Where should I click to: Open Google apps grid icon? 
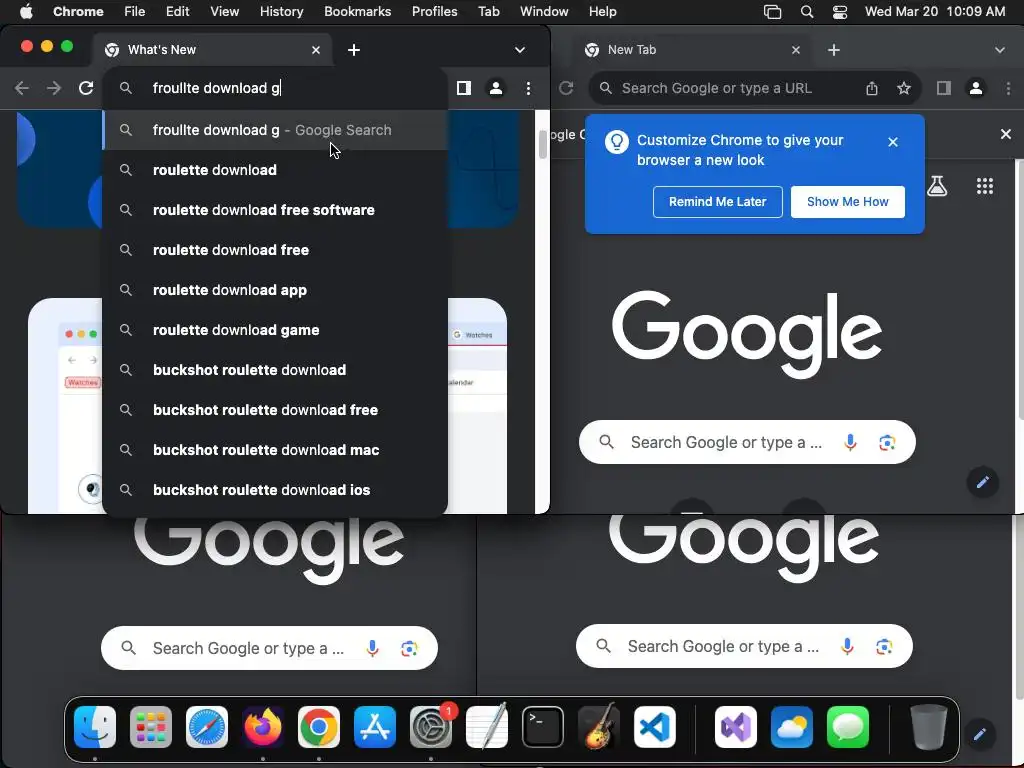pos(985,186)
